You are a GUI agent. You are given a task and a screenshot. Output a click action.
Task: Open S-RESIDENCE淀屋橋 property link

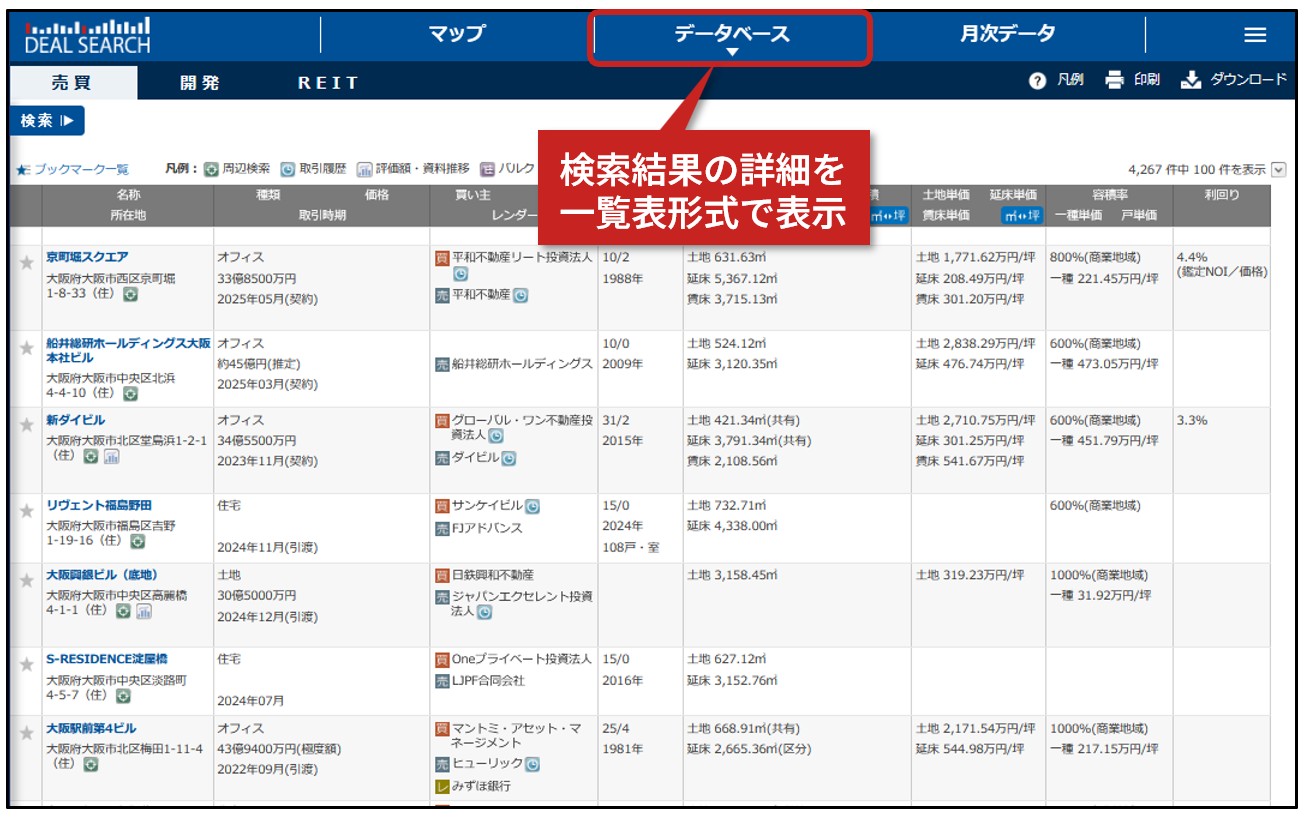click(x=105, y=660)
